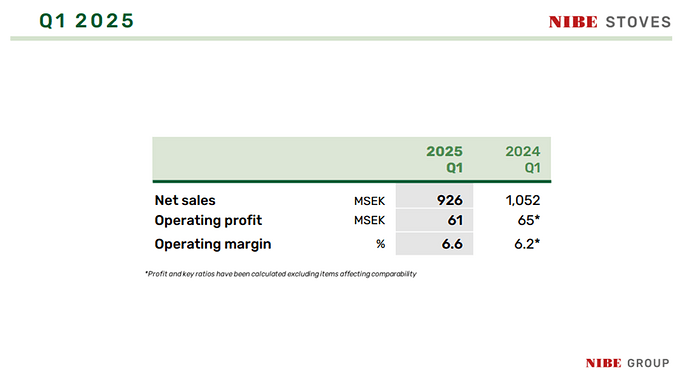This screenshot has width=690, height=383.
Task: Select the 2024 Q1 column header
Action: 523,159
